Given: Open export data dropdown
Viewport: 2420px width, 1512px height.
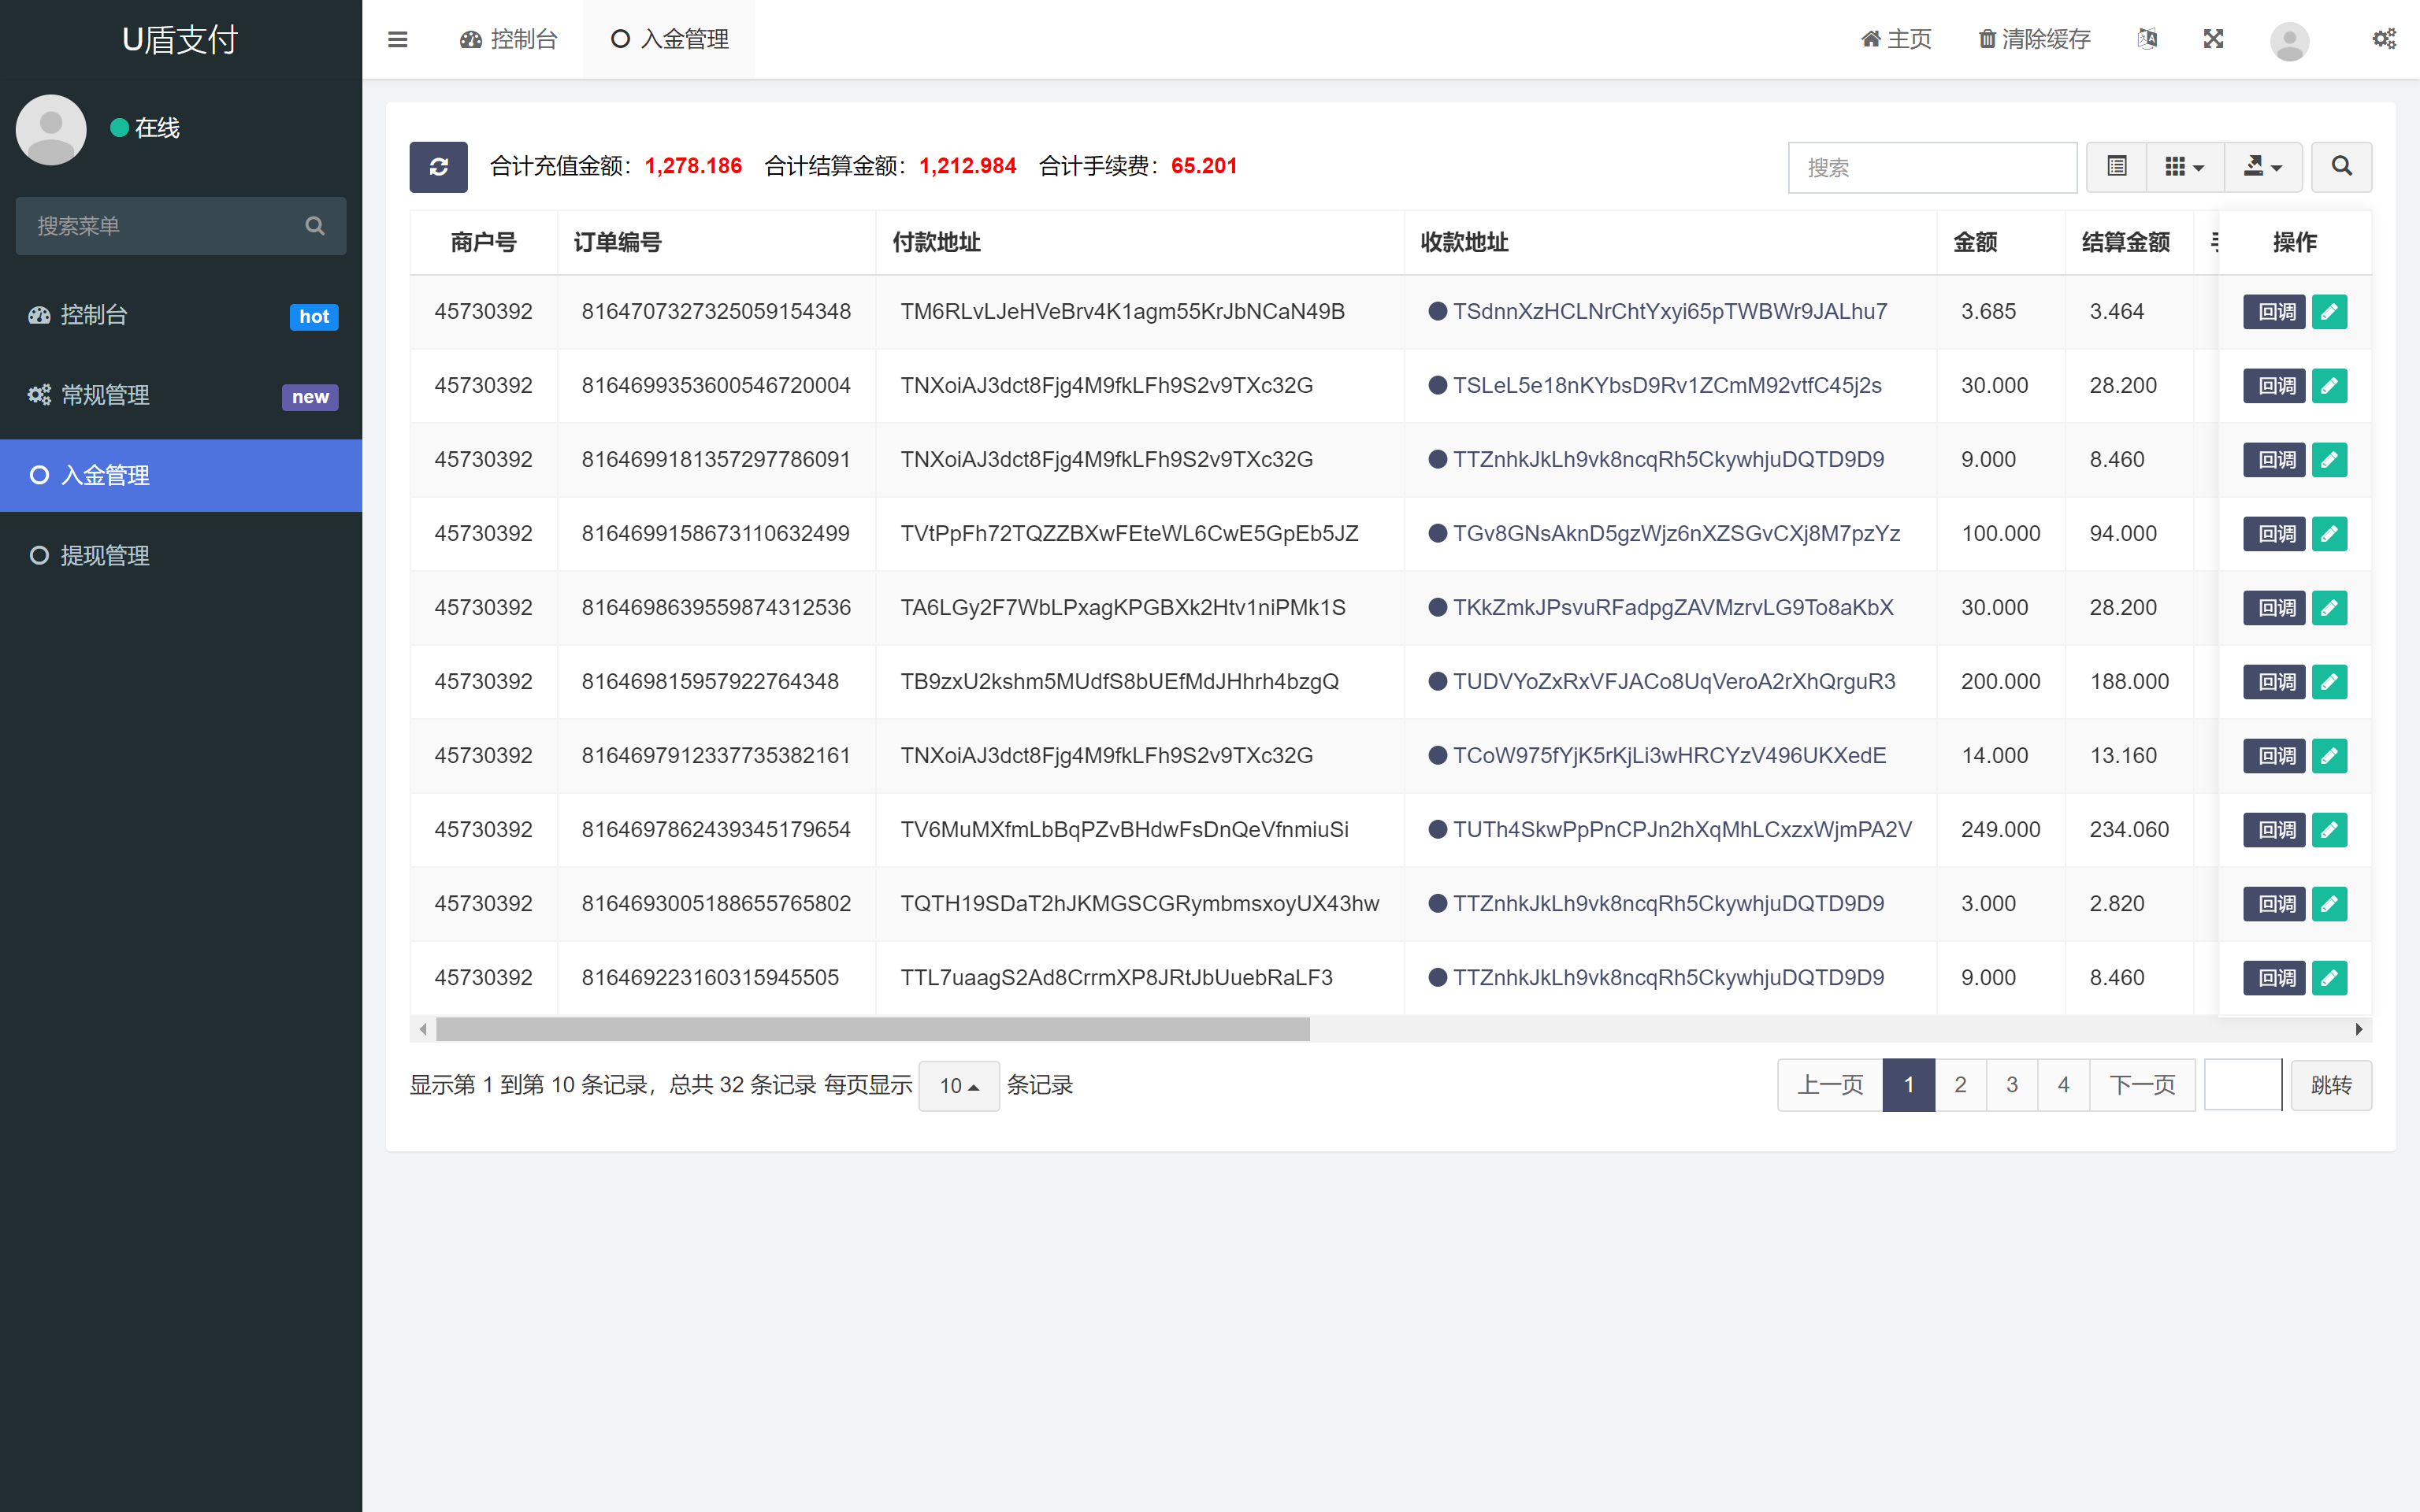Looking at the screenshot, I should 2262,167.
